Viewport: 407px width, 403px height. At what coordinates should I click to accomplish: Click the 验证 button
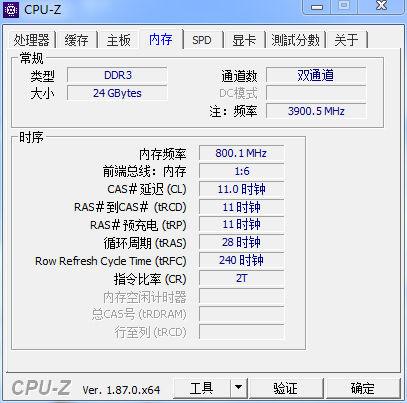(286, 388)
